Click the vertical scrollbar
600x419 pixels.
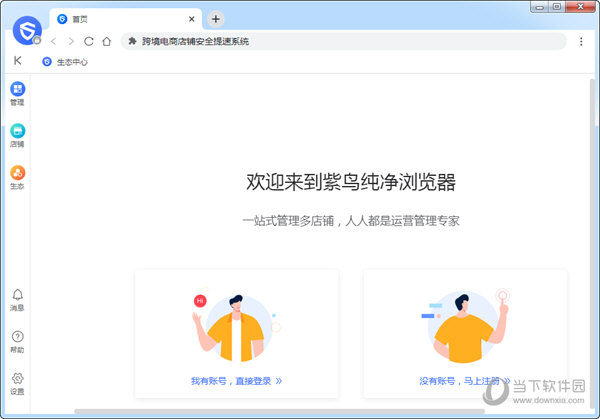coord(592,245)
